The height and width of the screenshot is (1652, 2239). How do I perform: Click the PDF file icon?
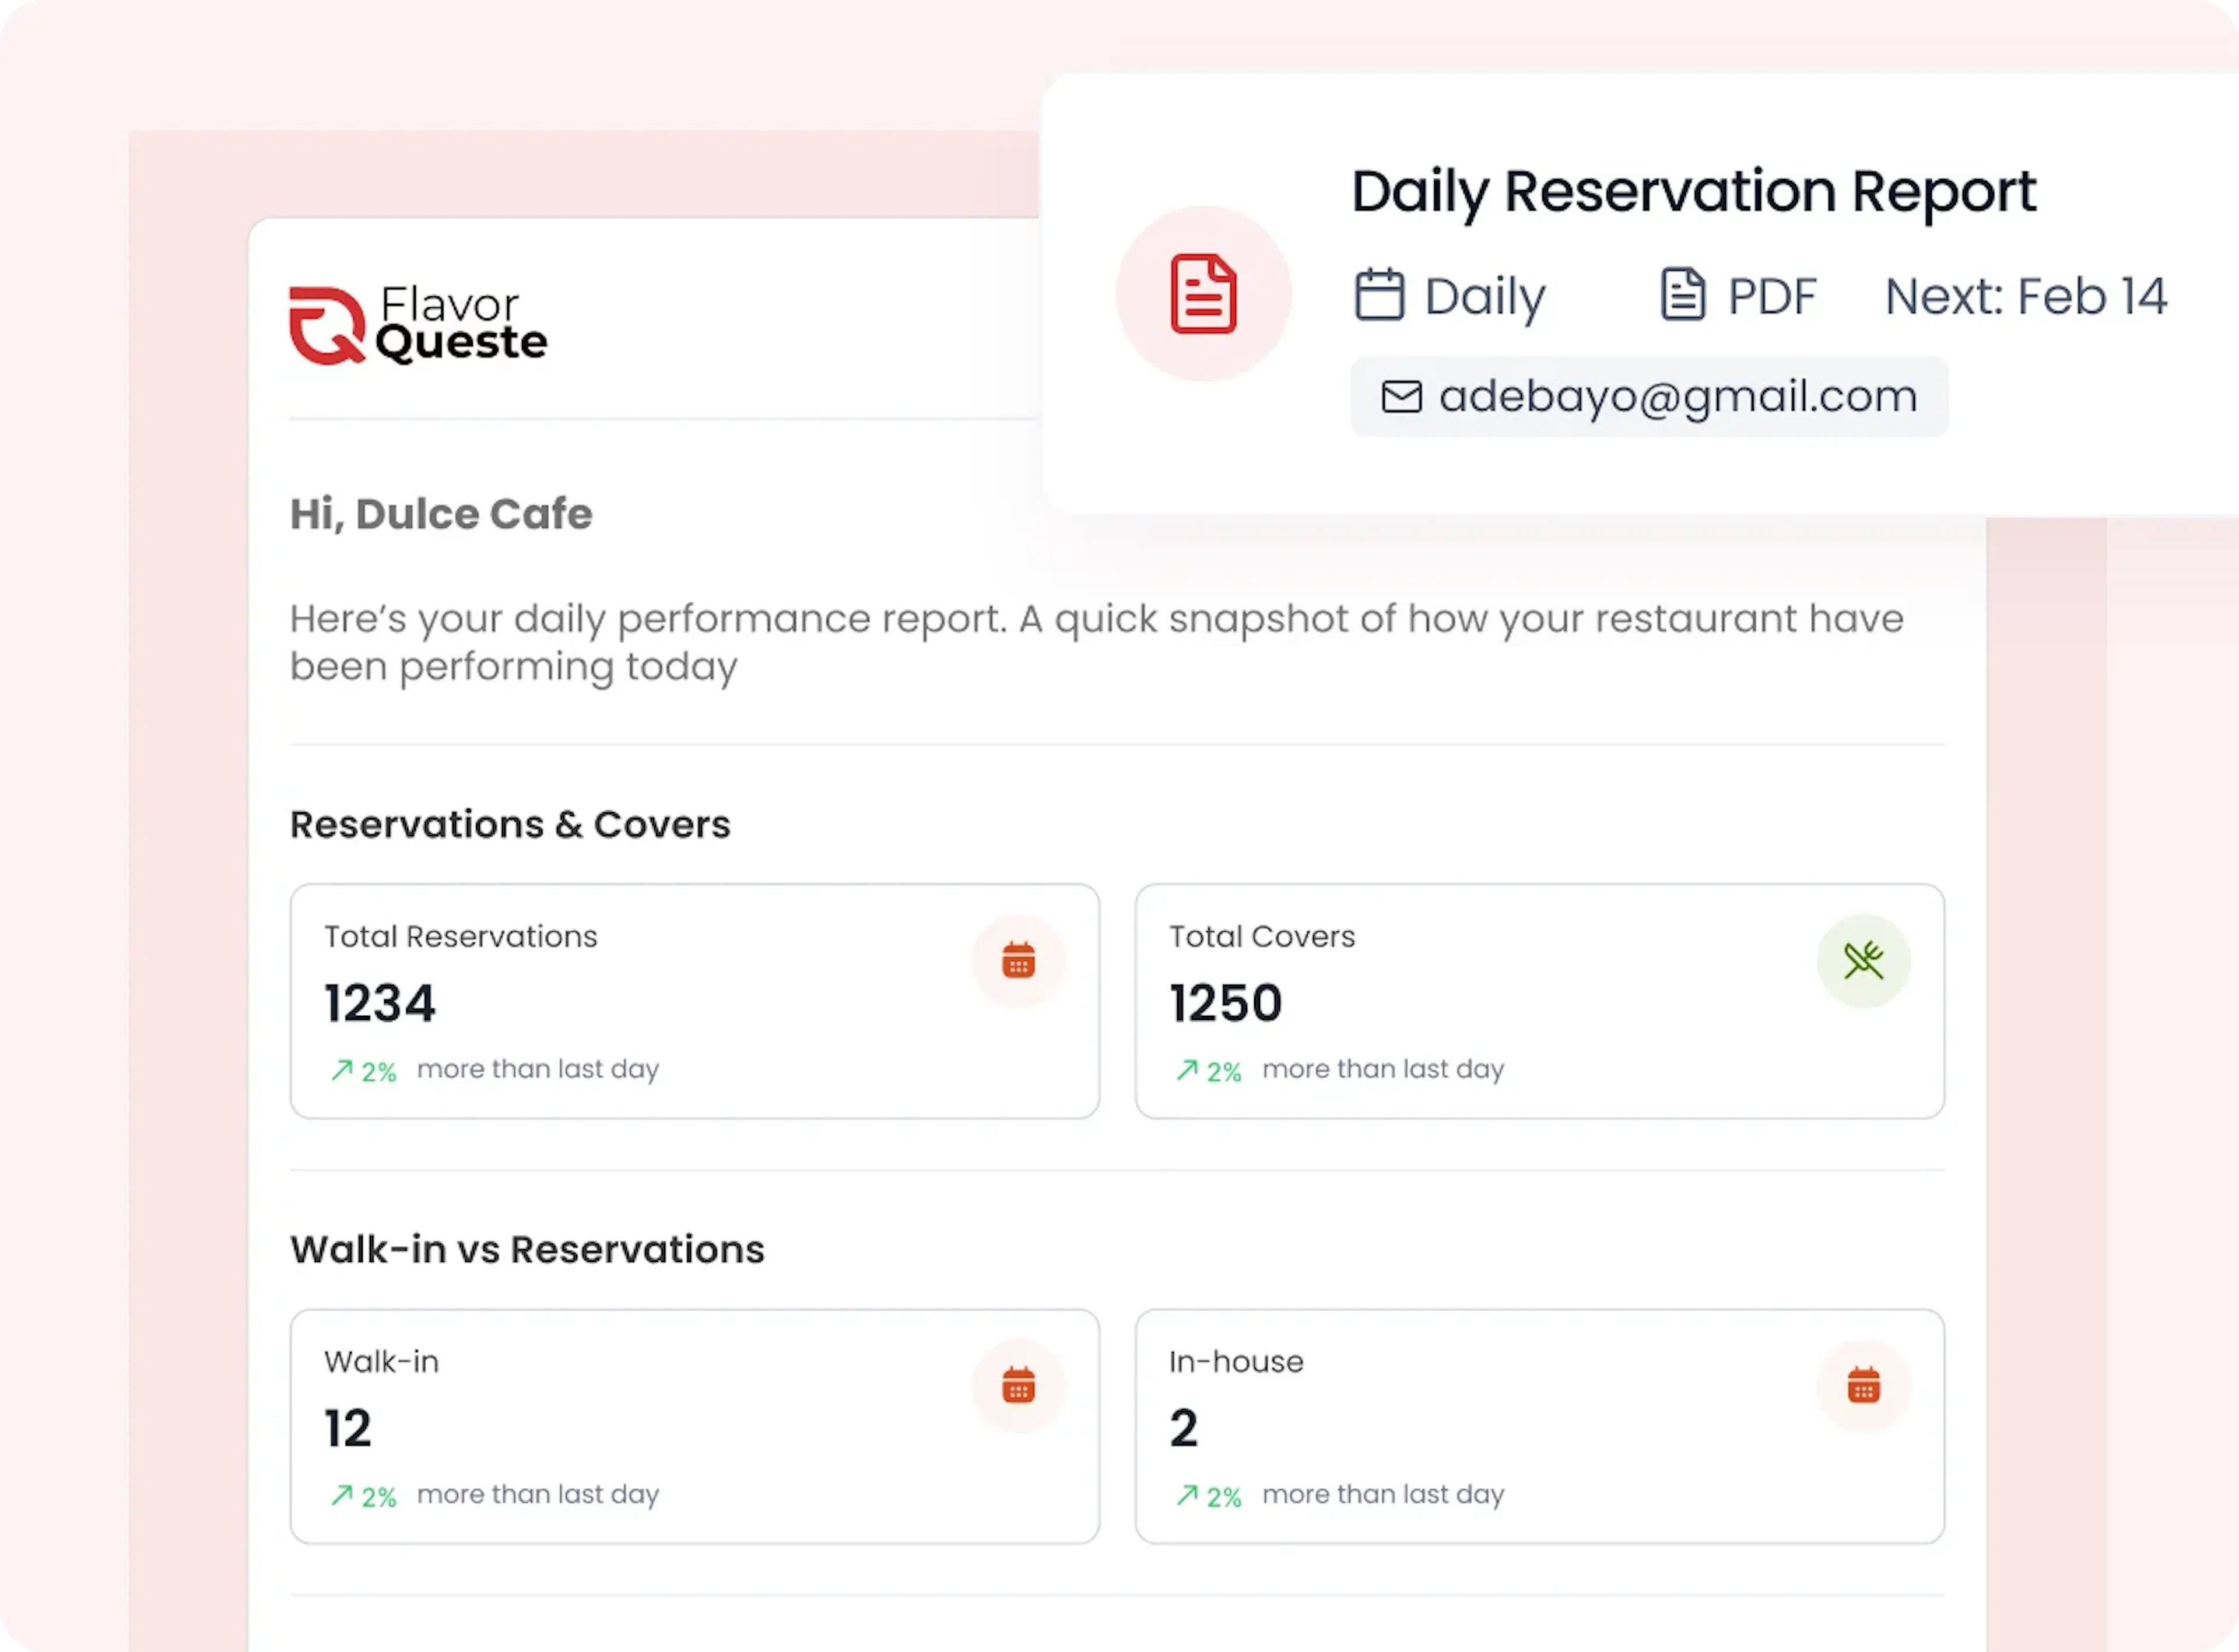pos(1683,295)
